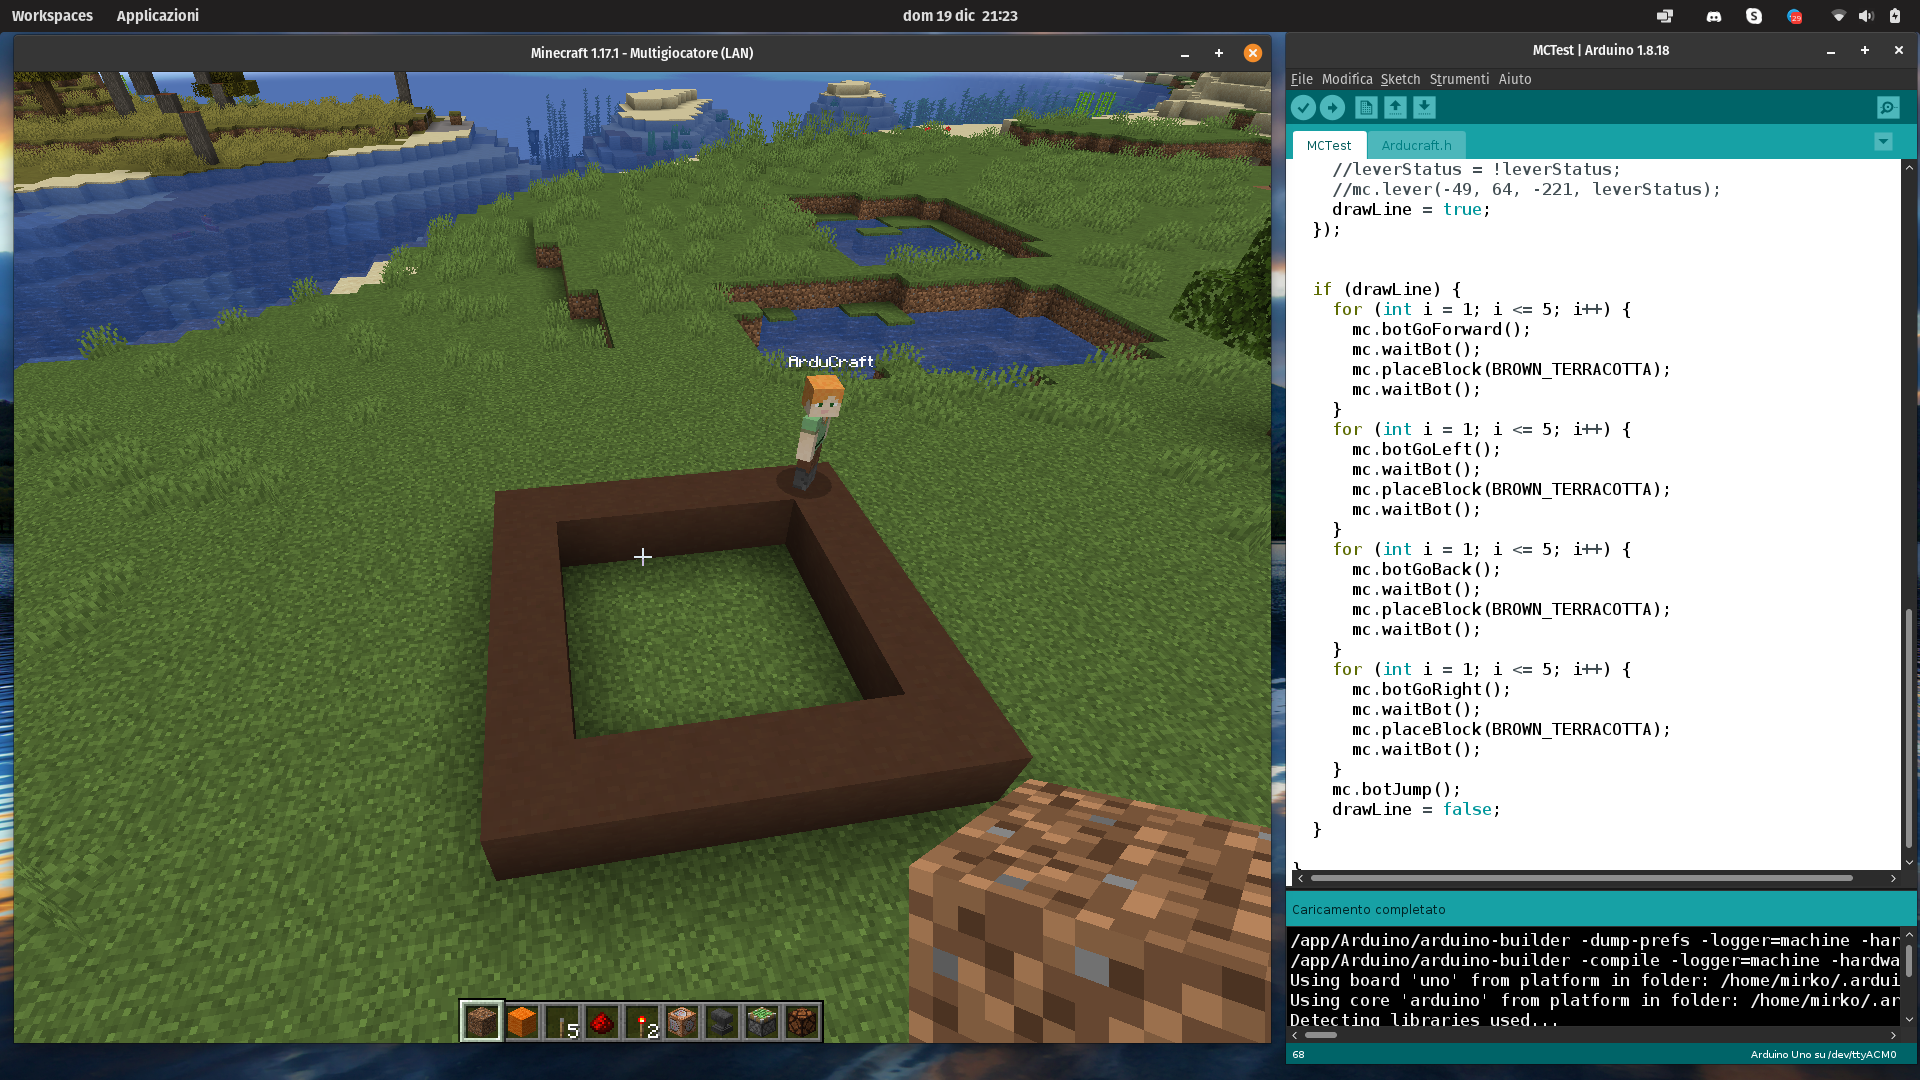Screen dimensions: 1920x1080
Task: Click the Arduino Uno su /dev/ttyACM0 status text
Action: (1823, 1054)
